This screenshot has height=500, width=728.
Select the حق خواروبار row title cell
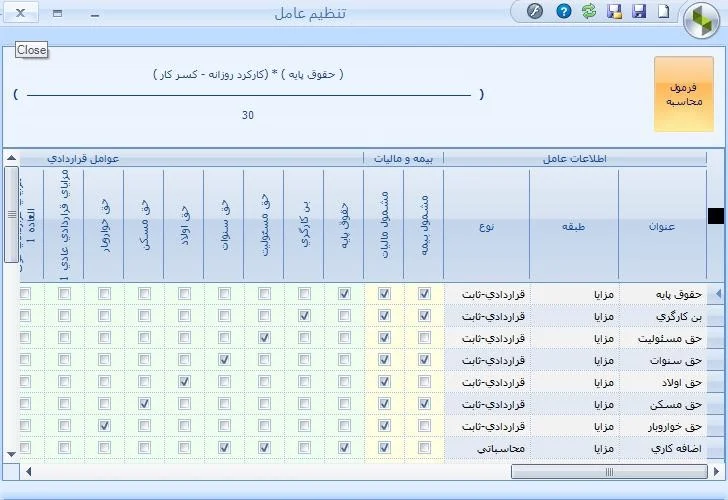click(663, 426)
